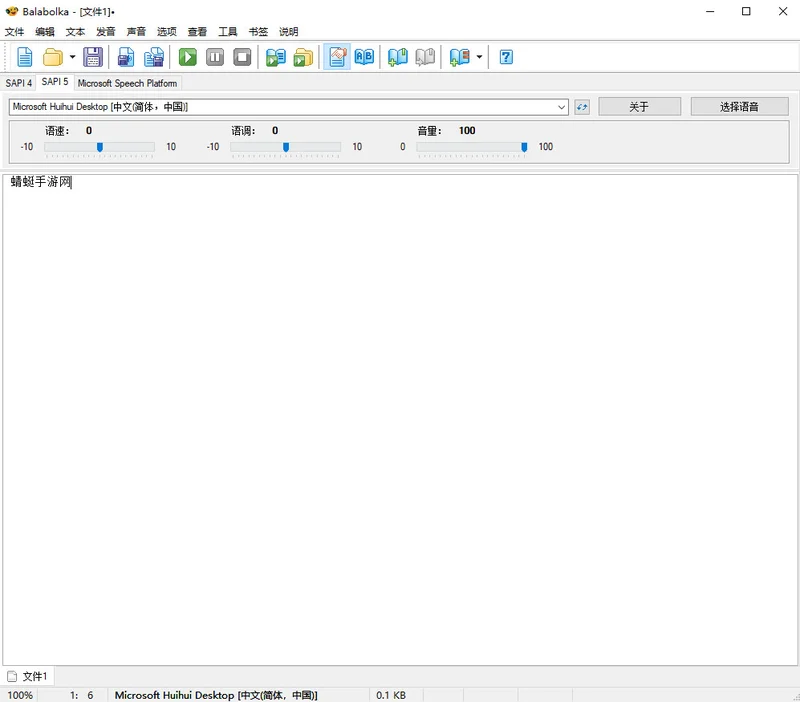
Task: Open the 书签 menu
Action: point(258,32)
